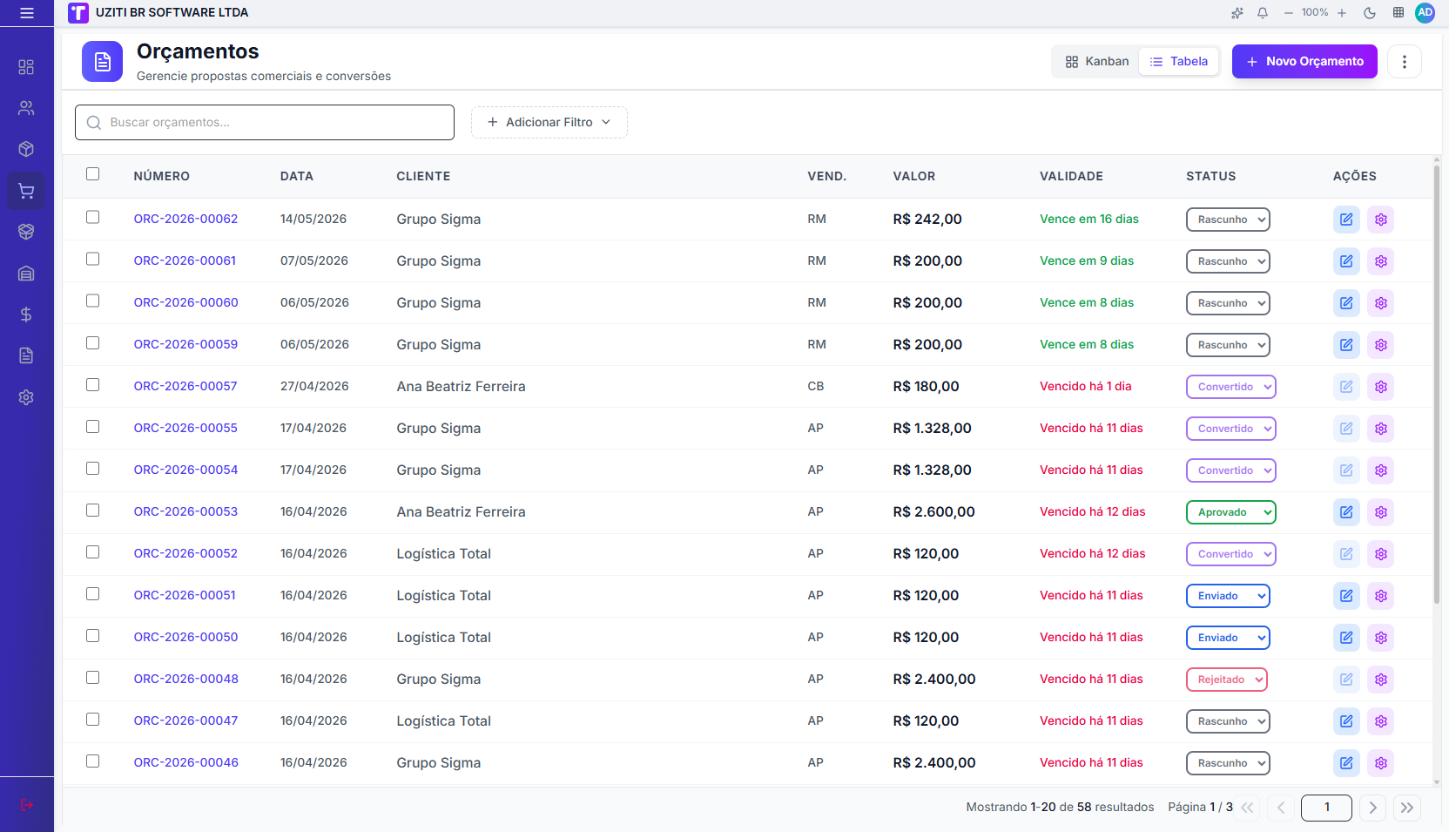The width and height of the screenshot is (1449, 832).
Task: Select checkbox for ORC-2026-00061
Action: click(93, 259)
